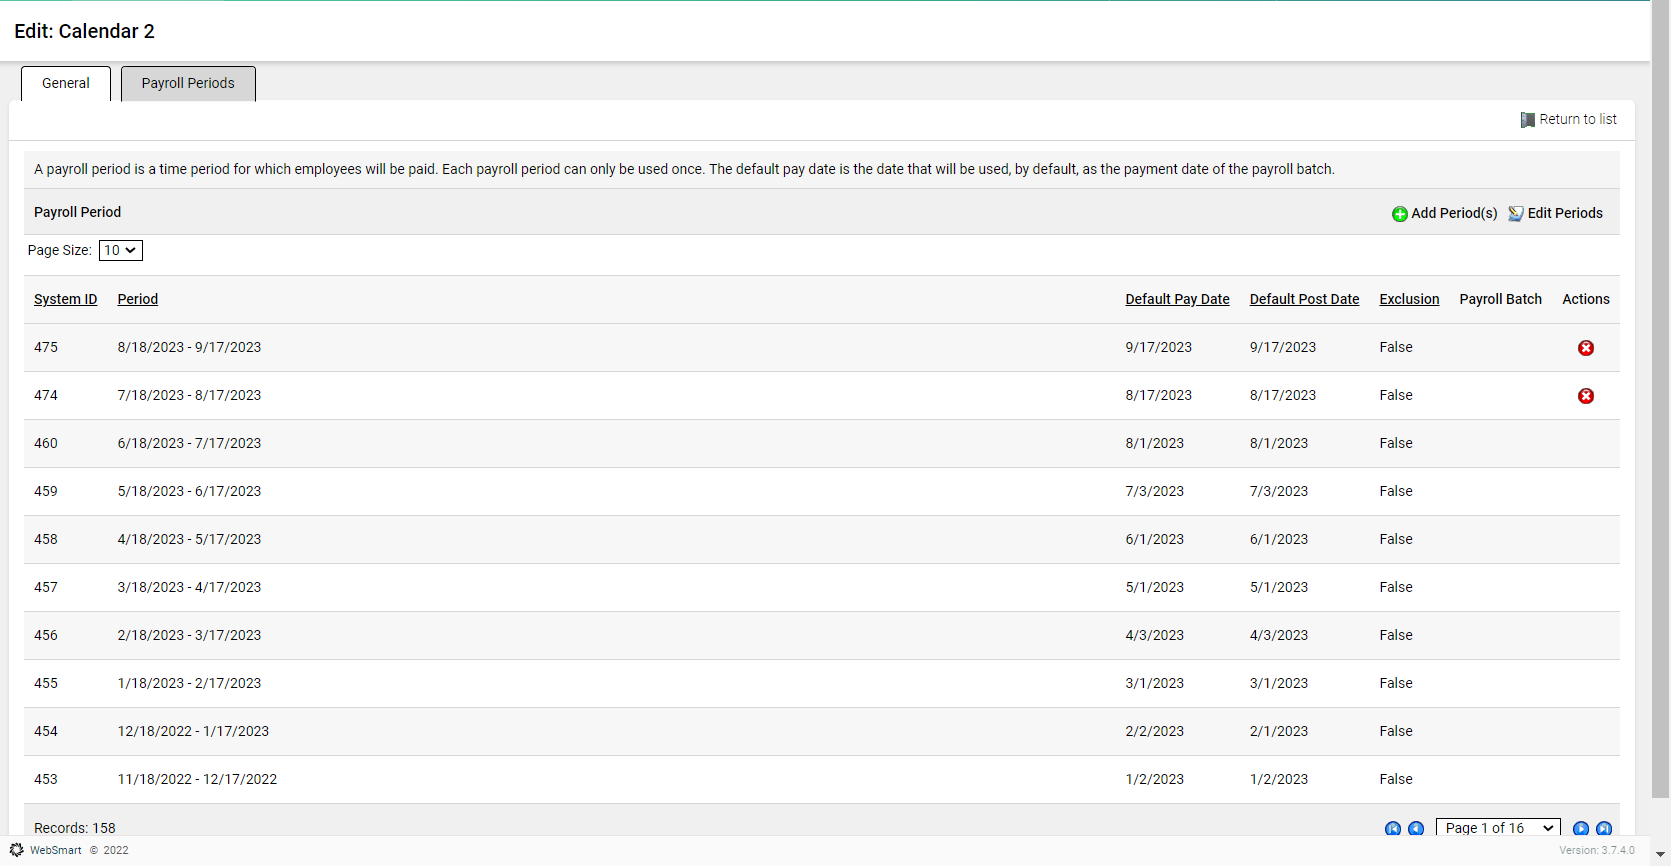Screen dimensions: 1671x866
Task: Click the WebSmart gear logo in footer
Action: click(x=17, y=850)
